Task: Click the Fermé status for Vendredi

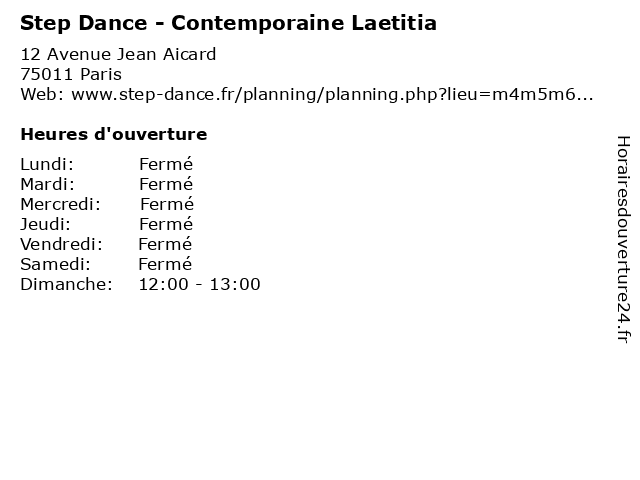Action: pos(165,244)
